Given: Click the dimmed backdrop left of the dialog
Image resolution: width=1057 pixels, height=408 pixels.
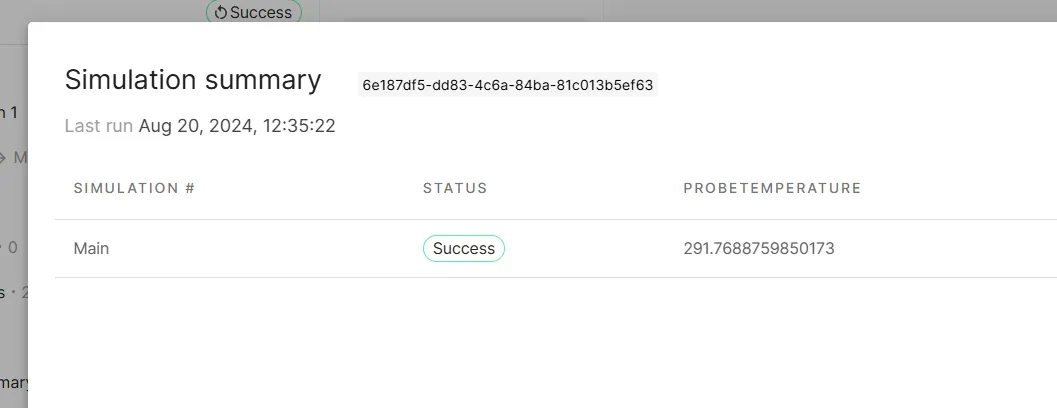Looking at the screenshot, I should coord(13,202).
